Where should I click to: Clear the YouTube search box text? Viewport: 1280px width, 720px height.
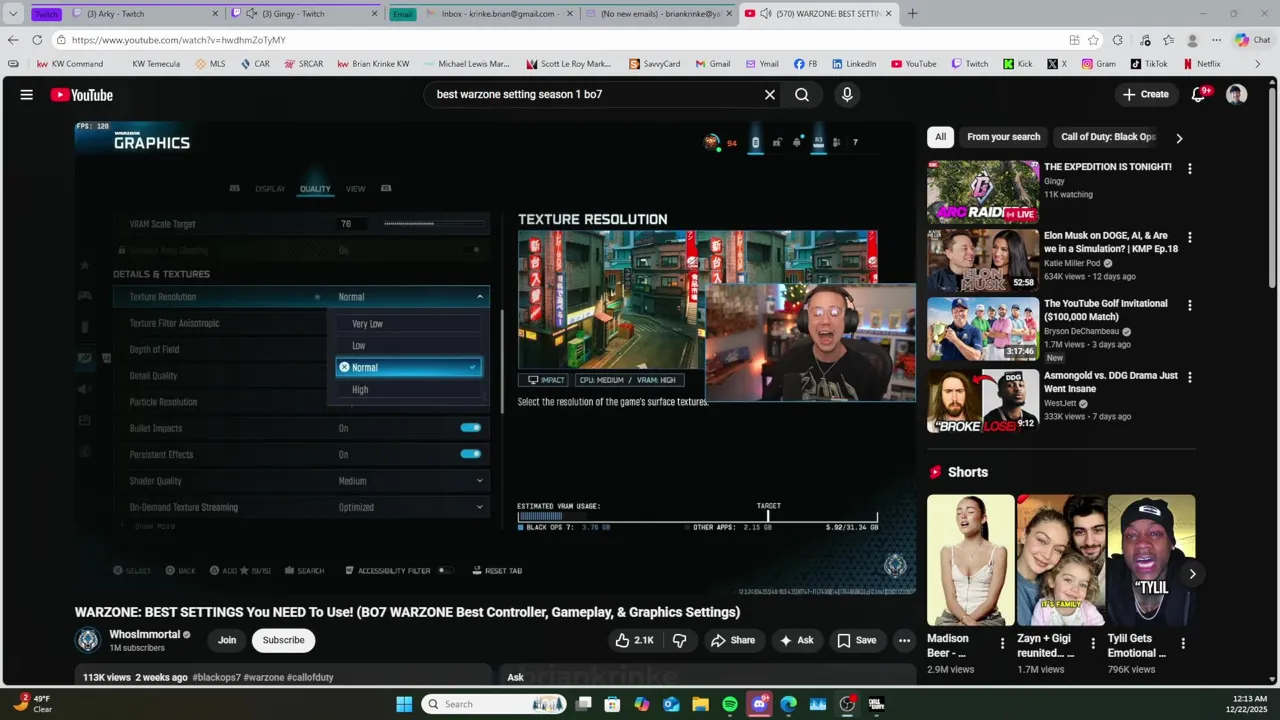click(x=770, y=95)
